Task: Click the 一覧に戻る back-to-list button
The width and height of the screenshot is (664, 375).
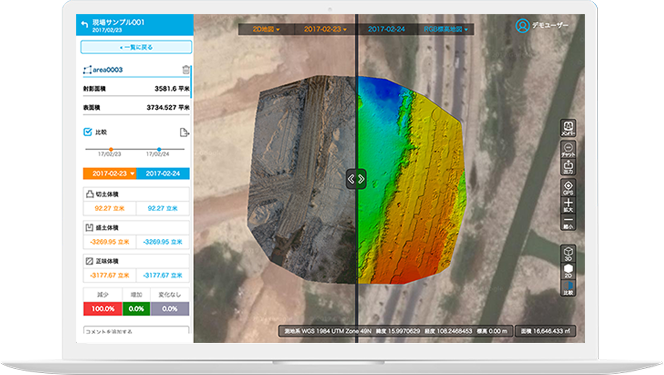Action: [x=136, y=47]
